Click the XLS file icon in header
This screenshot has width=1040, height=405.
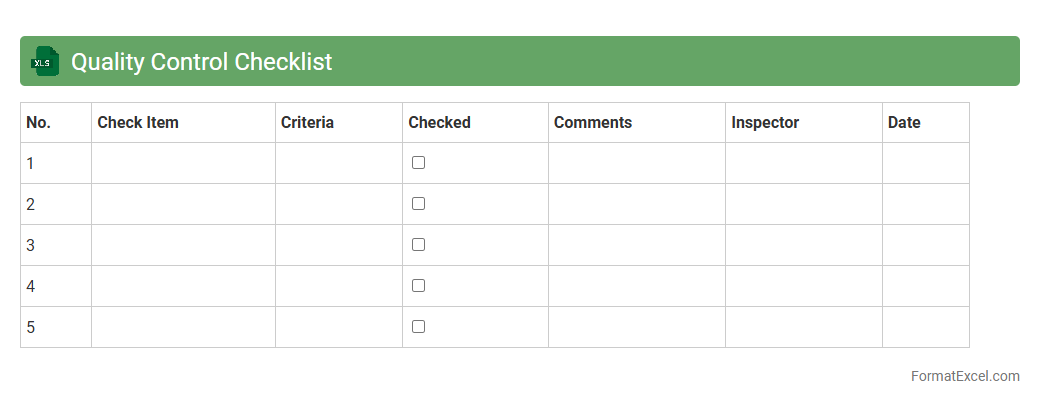45,61
